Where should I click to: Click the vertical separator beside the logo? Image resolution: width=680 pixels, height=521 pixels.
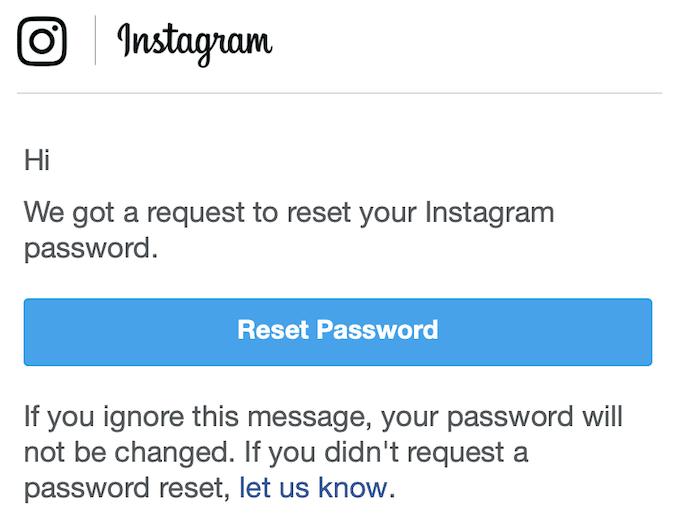click(95, 41)
